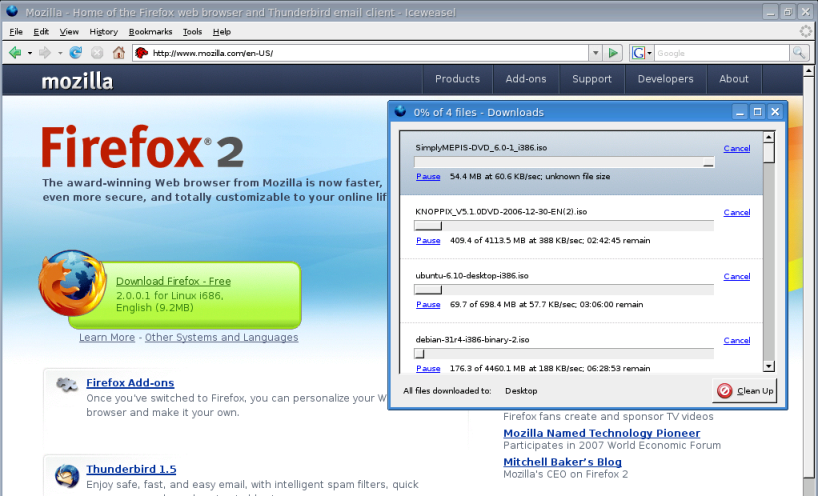Open the Products tab on the mozilla site
The image size is (818, 496).
coord(457,79)
